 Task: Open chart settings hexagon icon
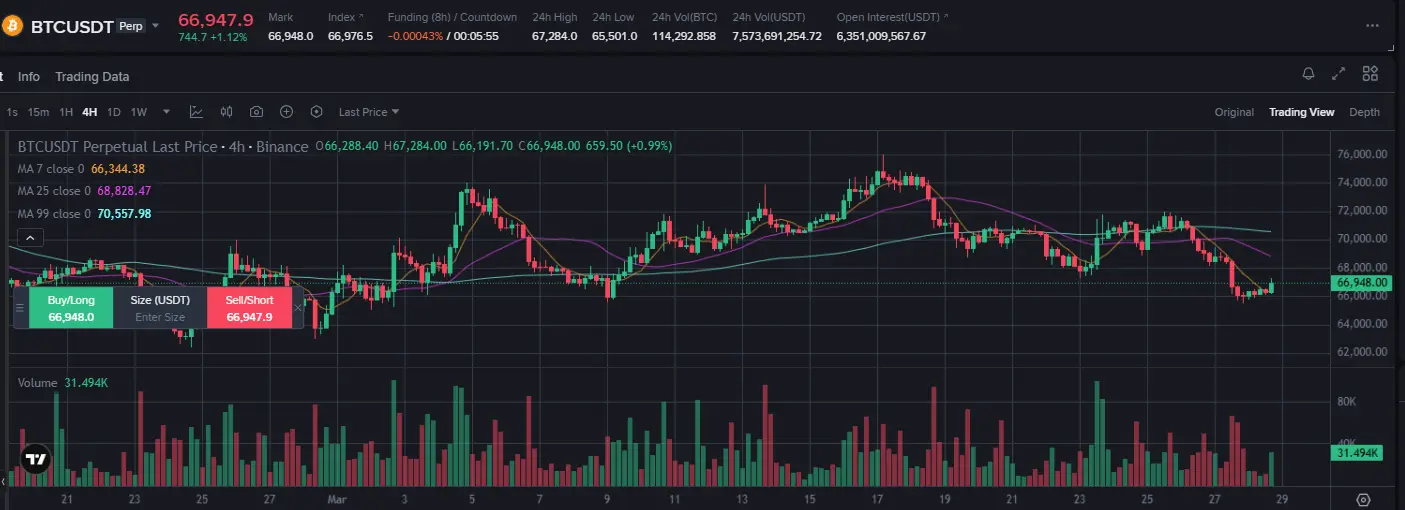tap(317, 112)
